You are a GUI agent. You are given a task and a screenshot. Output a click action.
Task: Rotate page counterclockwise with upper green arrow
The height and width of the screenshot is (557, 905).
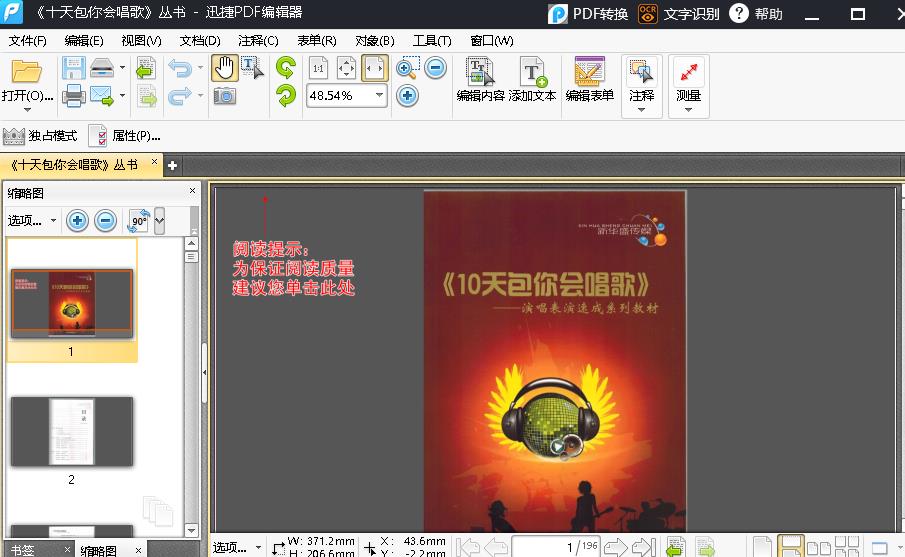tap(286, 68)
